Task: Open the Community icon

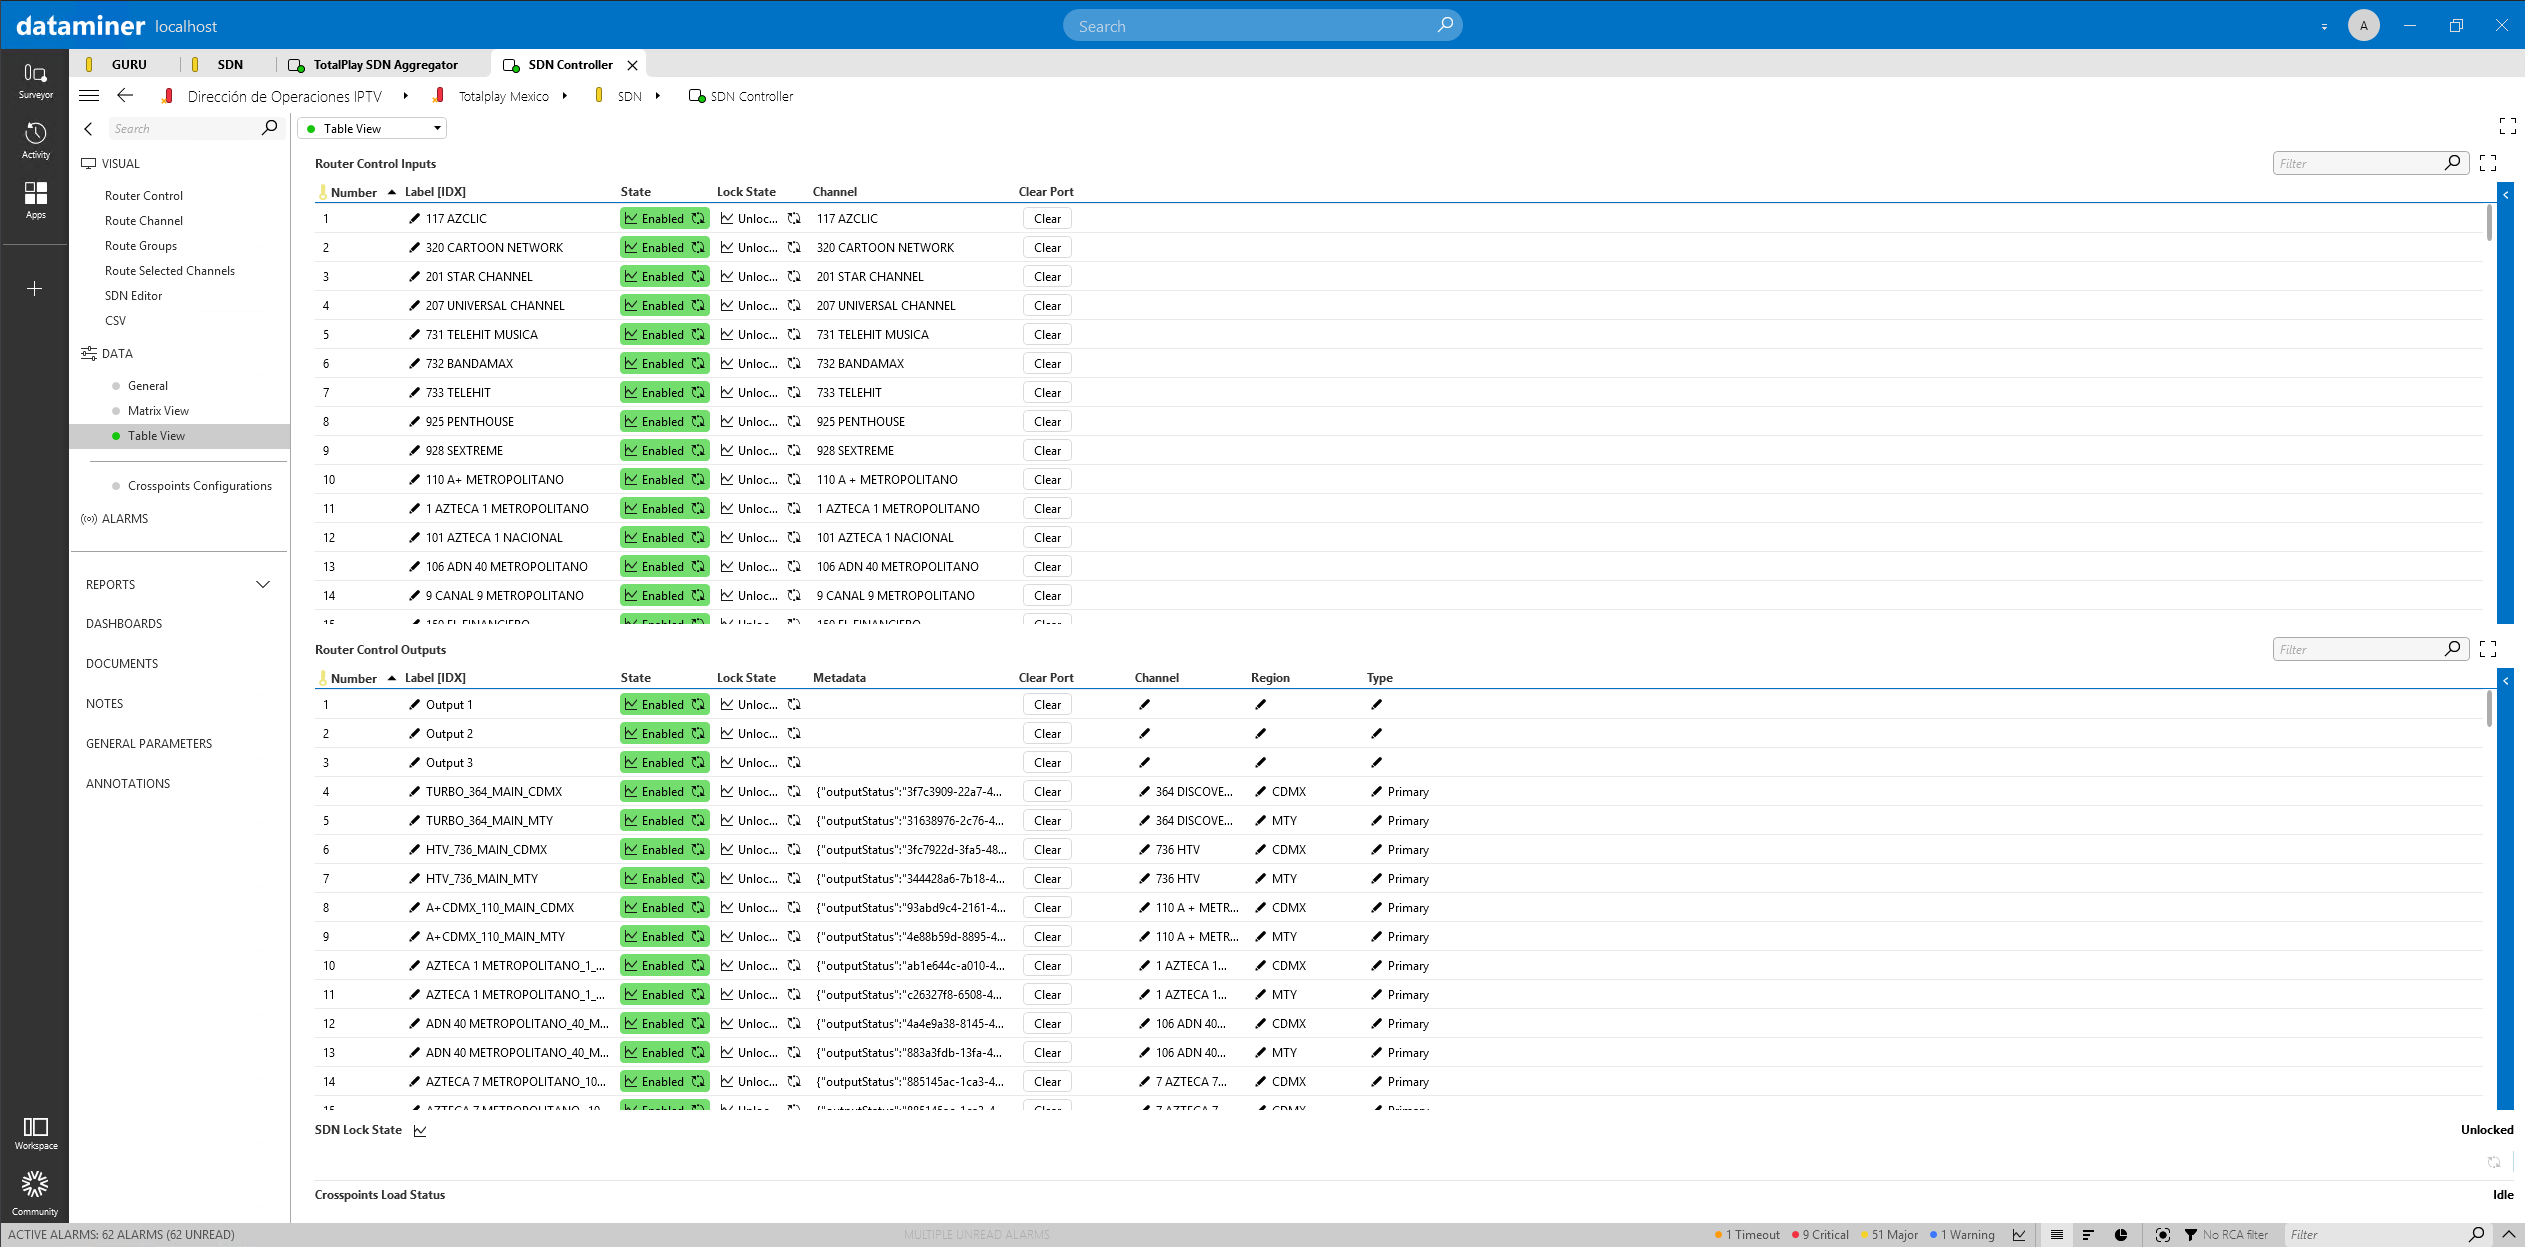Action: [35, 1193]
